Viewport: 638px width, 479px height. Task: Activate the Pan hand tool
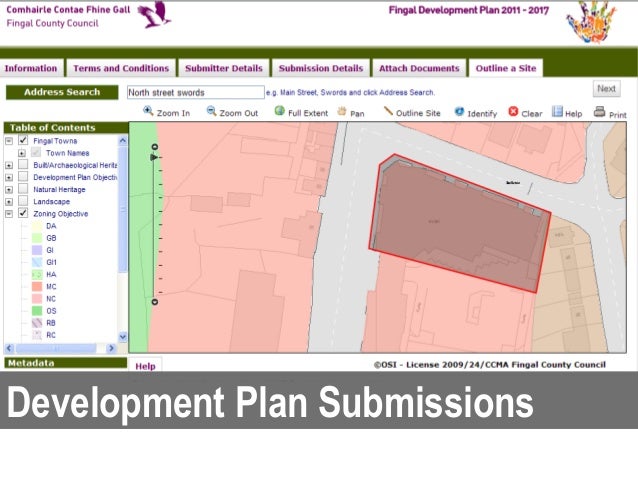coord(342,112)
